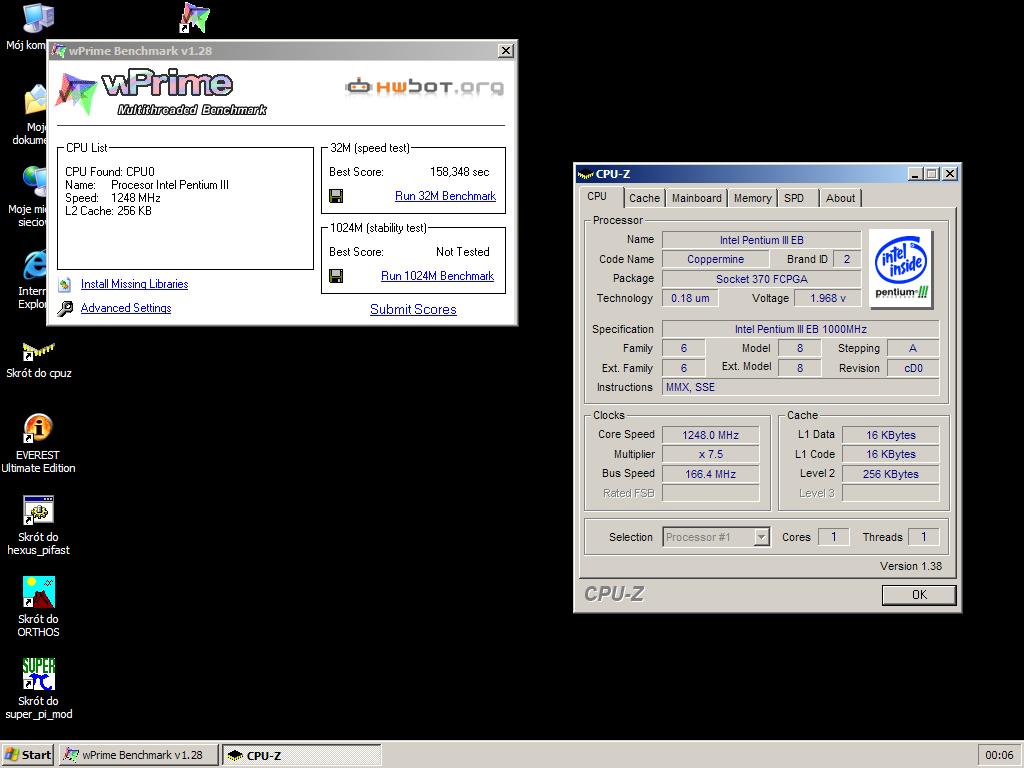This screenshot has width=1024, height=768.
Task: Click the Intel Inside Pentium III logo
Action: [x=901, y=268]
